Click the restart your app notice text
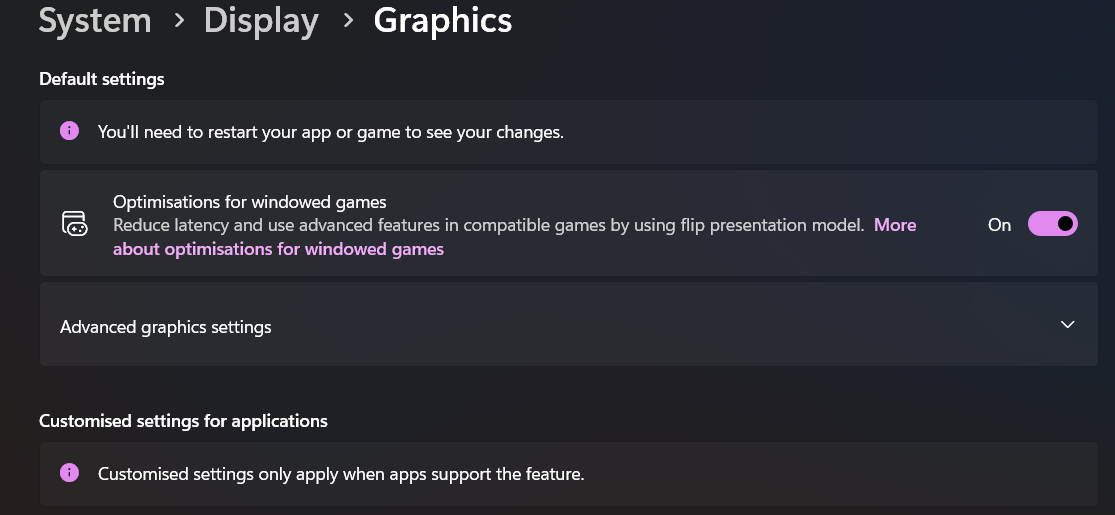The width and height of the screenshot is (1115, 515). click(331, 132)
